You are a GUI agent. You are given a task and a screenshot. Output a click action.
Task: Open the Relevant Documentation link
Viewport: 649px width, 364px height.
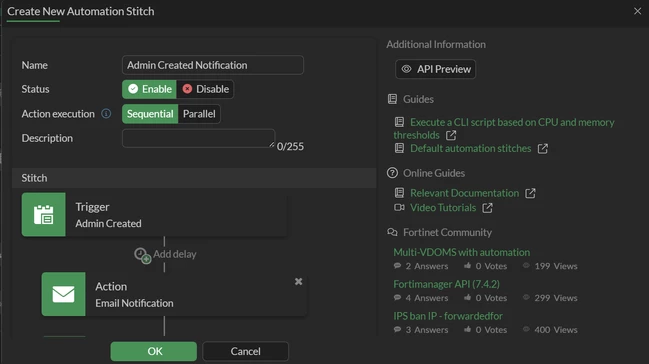pos(464,193)
